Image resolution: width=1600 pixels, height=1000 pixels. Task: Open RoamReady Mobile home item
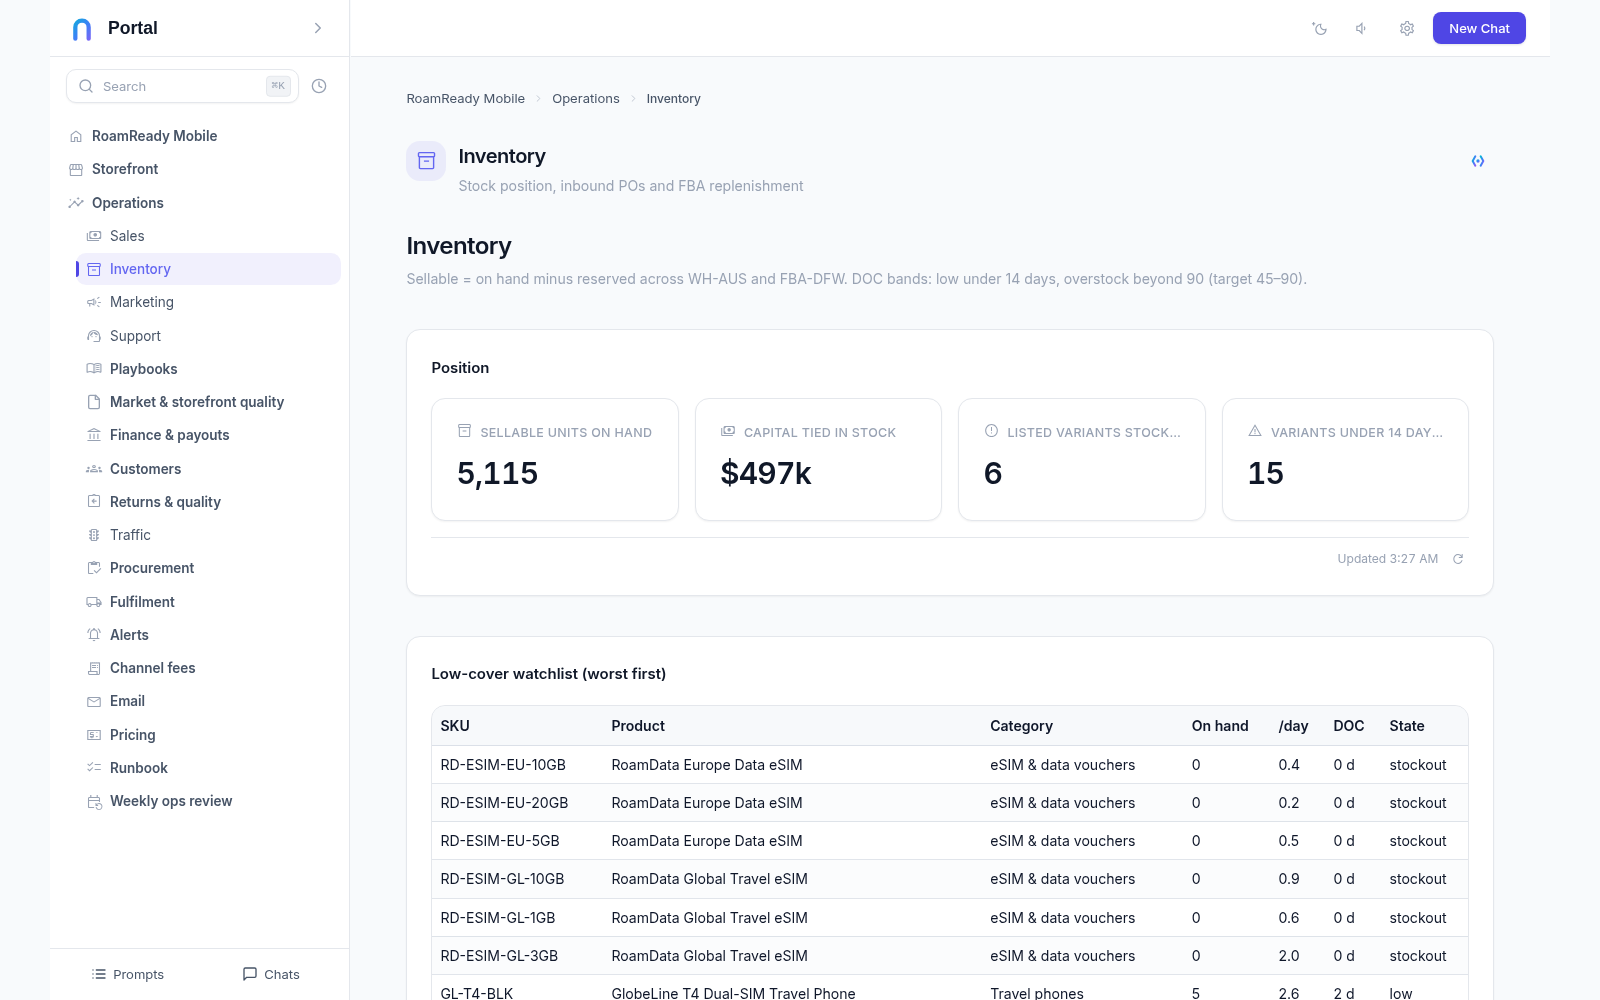[204, 136]
